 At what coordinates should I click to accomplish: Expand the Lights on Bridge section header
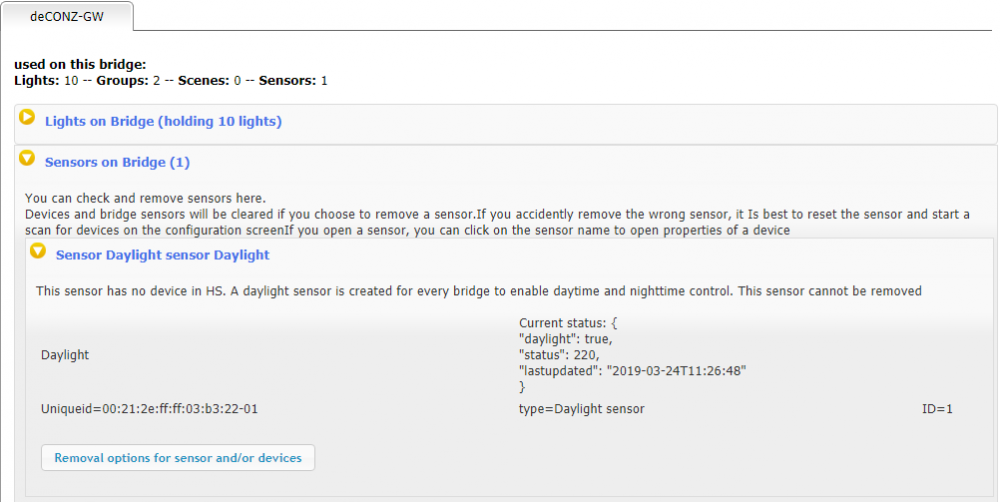[x=163, y=122]
